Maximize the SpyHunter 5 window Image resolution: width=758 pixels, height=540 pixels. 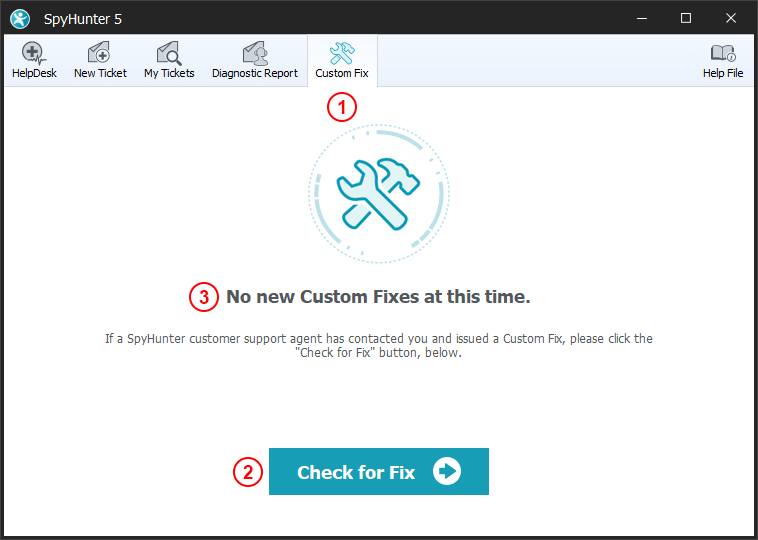(x=686, y=18)
